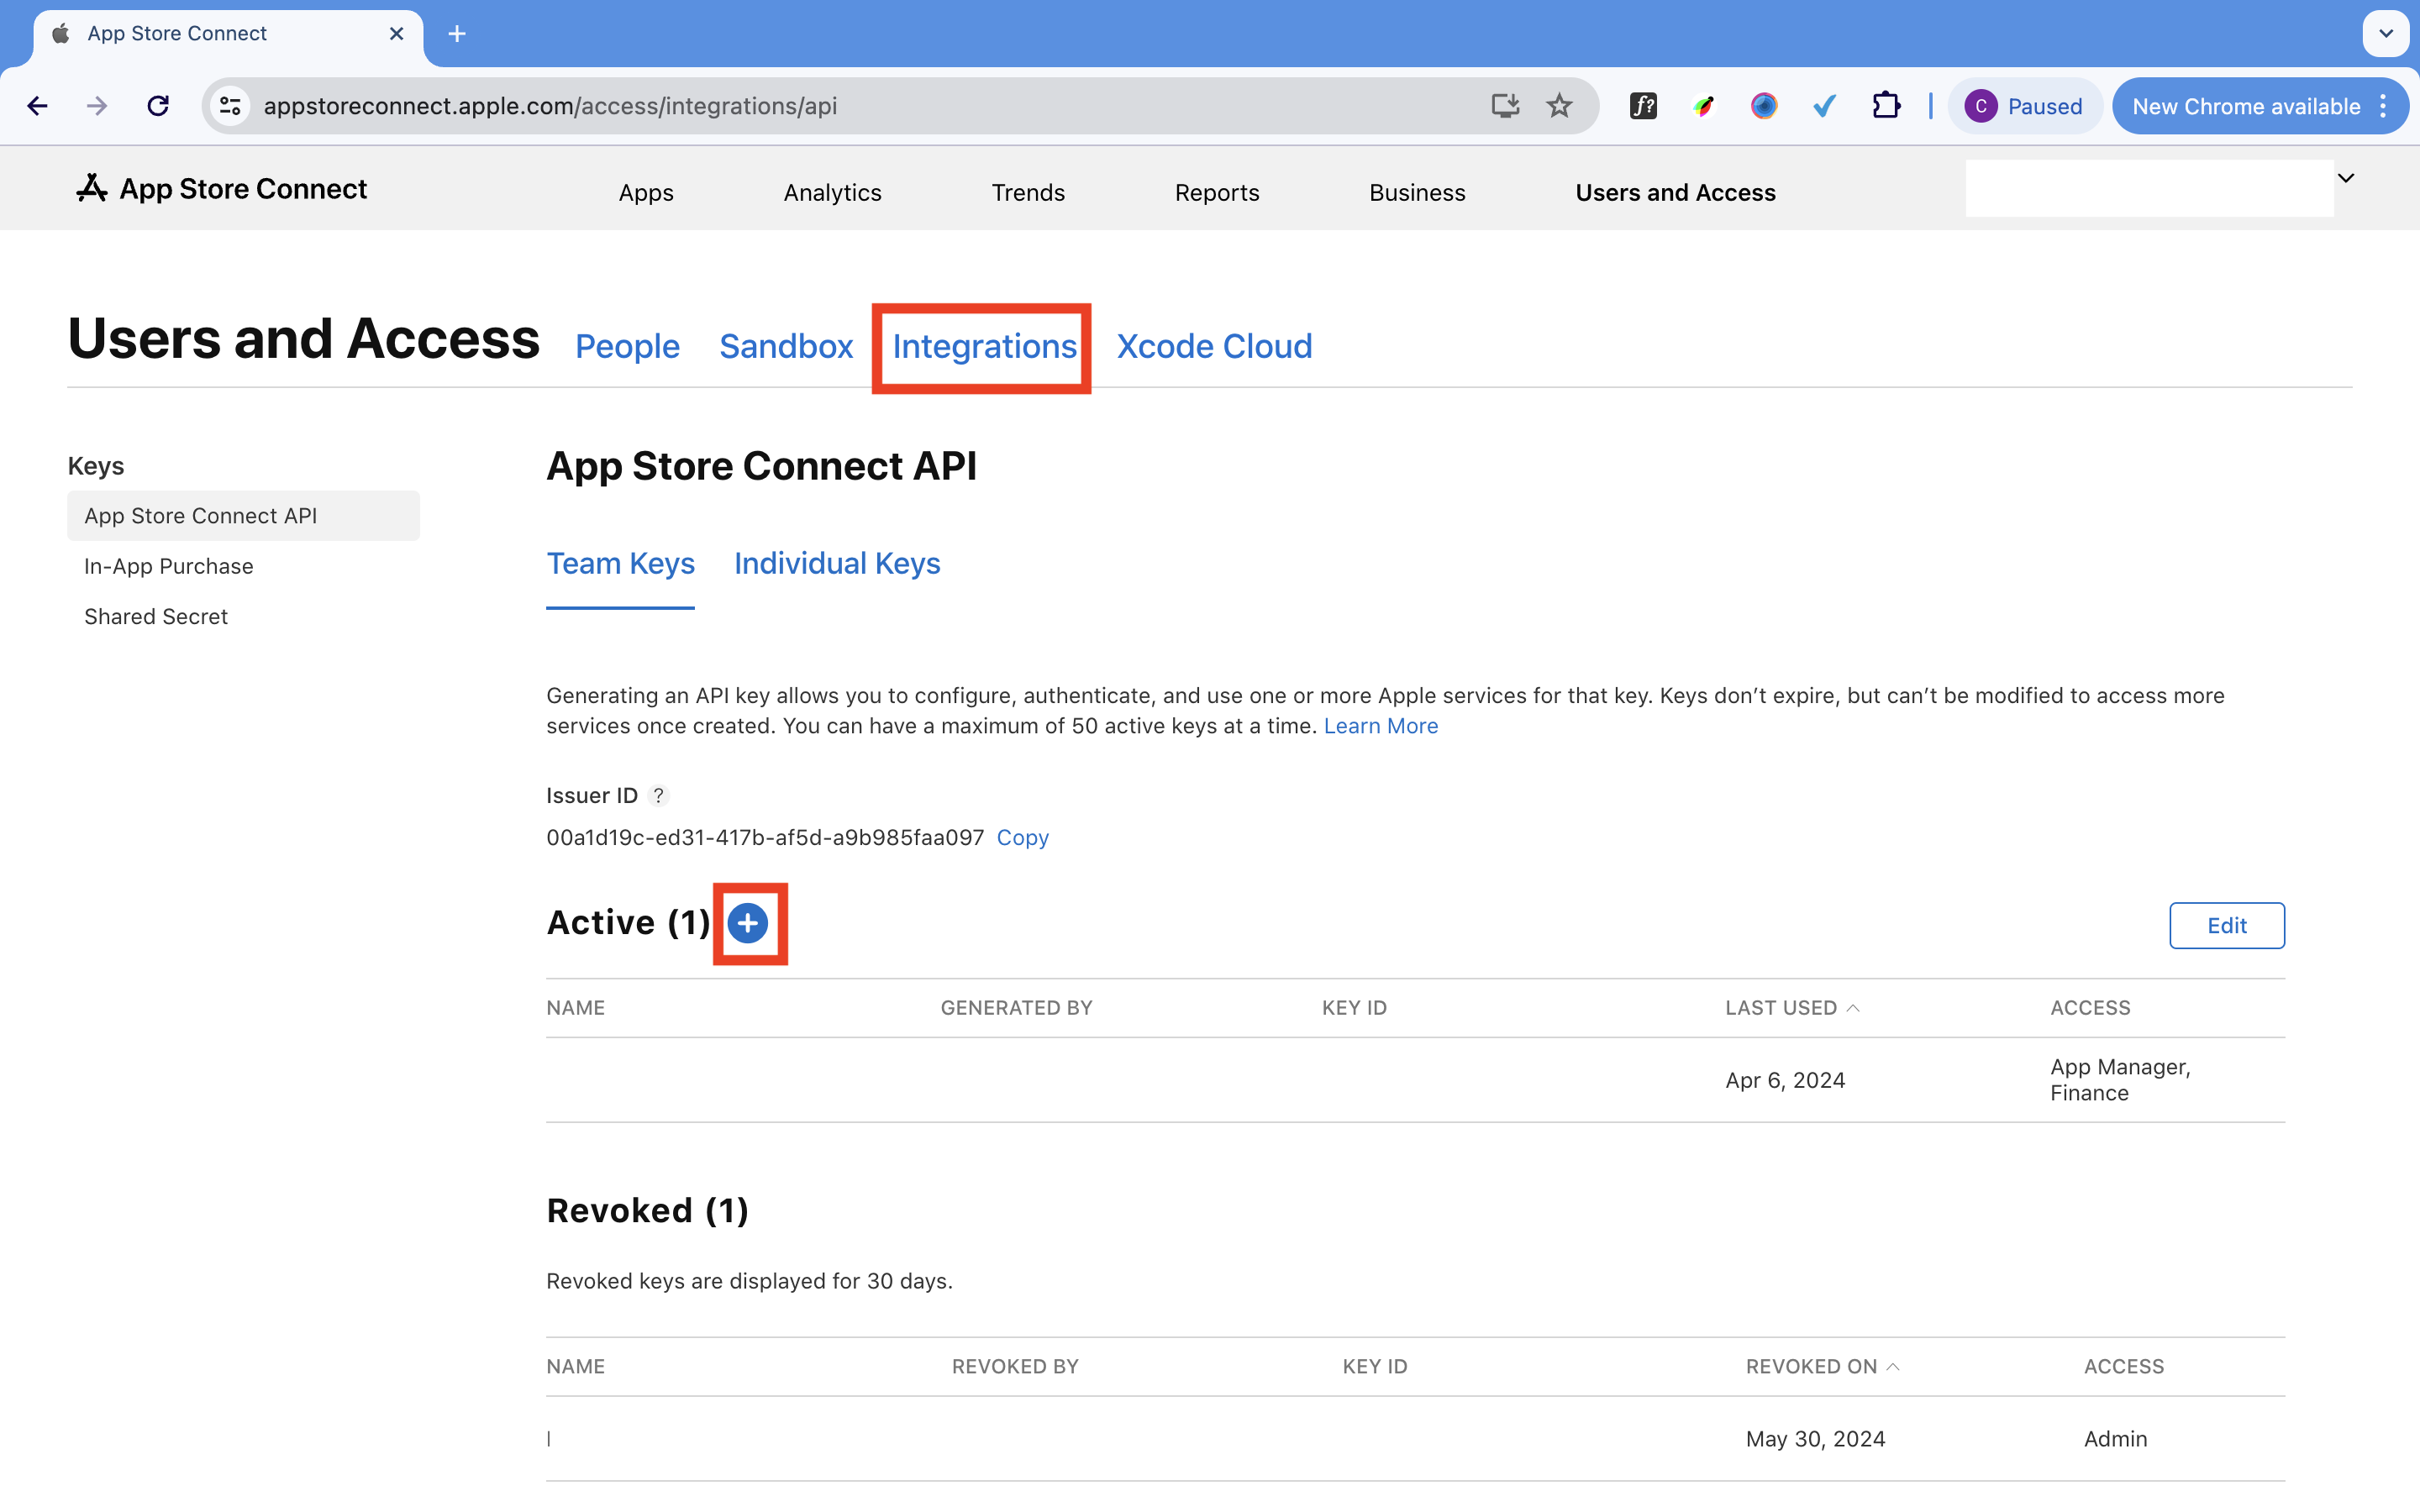Select In-App Purchase in sidebar

point(168,566)
